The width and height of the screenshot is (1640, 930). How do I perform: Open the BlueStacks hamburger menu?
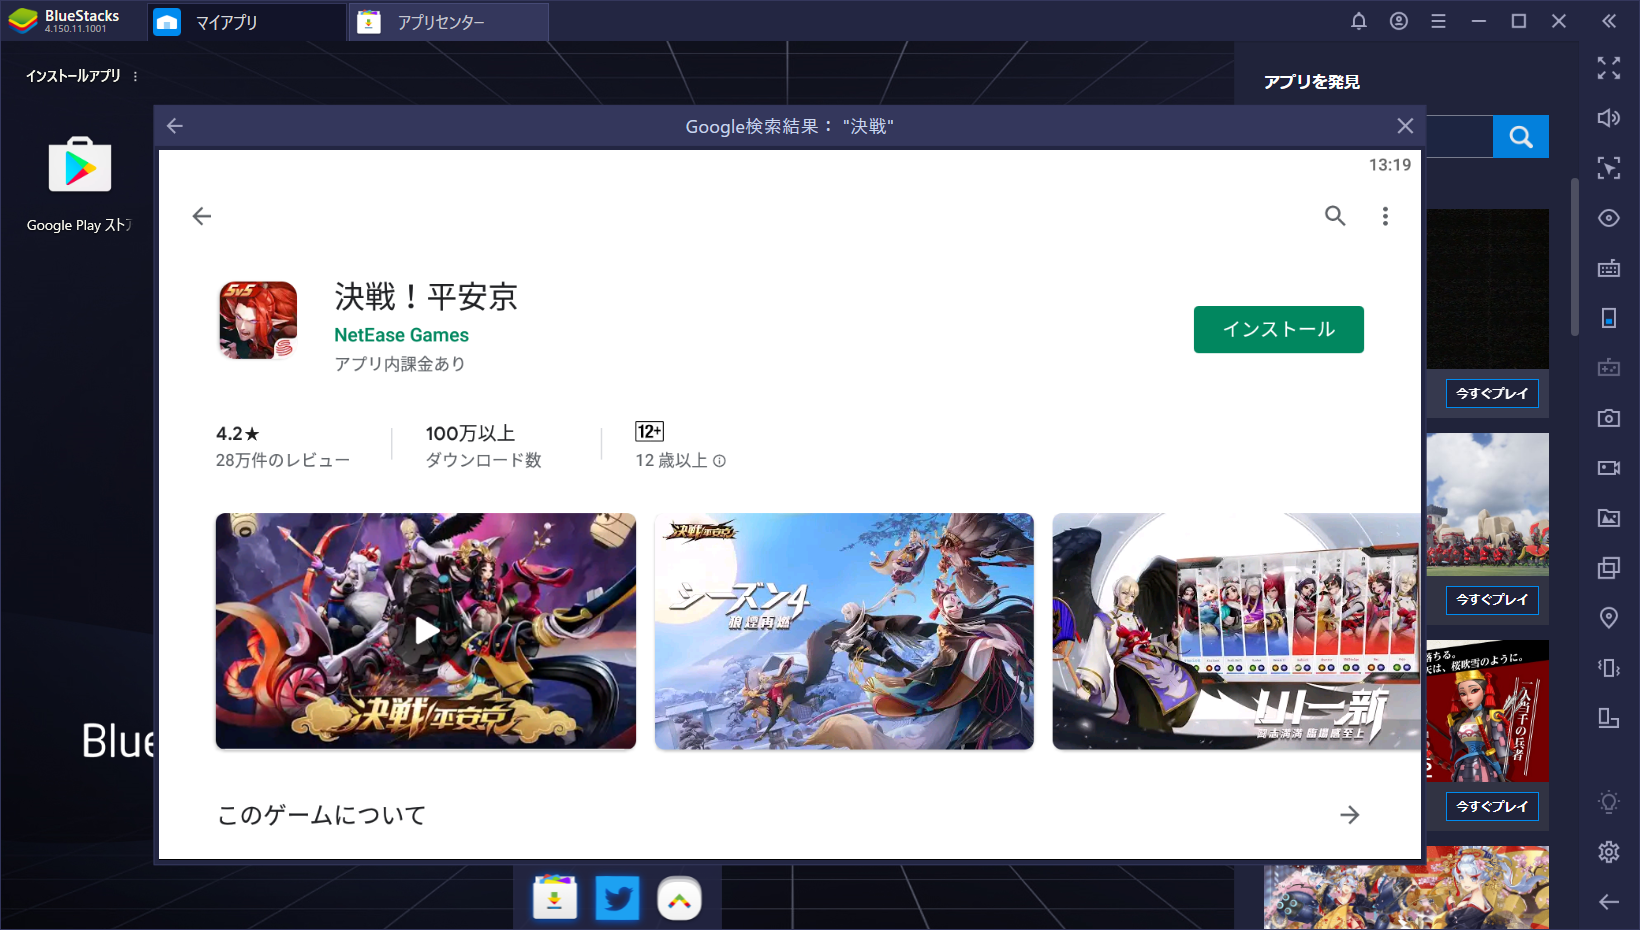[x=1439, y=21]
